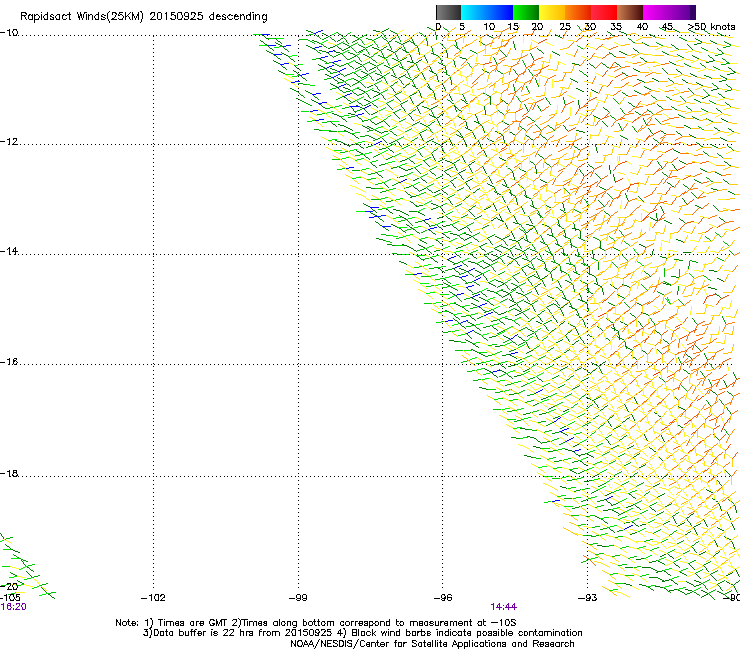Viewport: 740px width, 650px height.
Task: Click the note line starting 'Note: 1) Times are GMT'
Action: (x=316, y=623)
